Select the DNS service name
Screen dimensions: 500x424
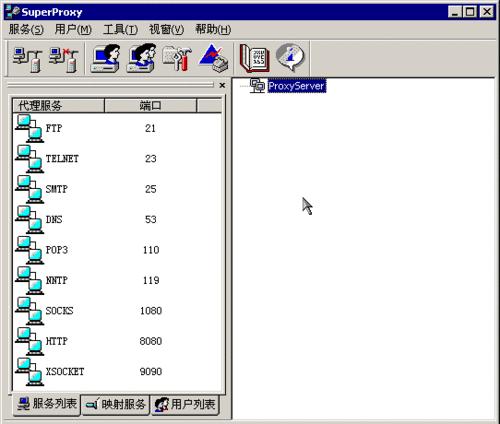54,219
